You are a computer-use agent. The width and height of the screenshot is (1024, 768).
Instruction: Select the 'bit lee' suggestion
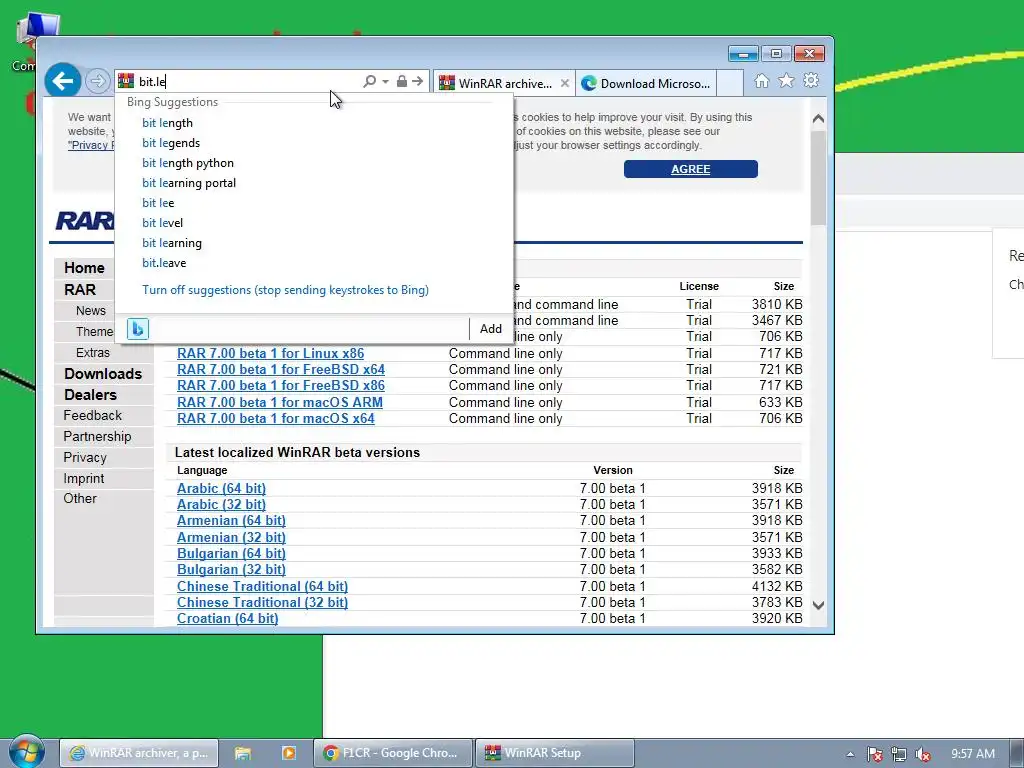point(158,203)
